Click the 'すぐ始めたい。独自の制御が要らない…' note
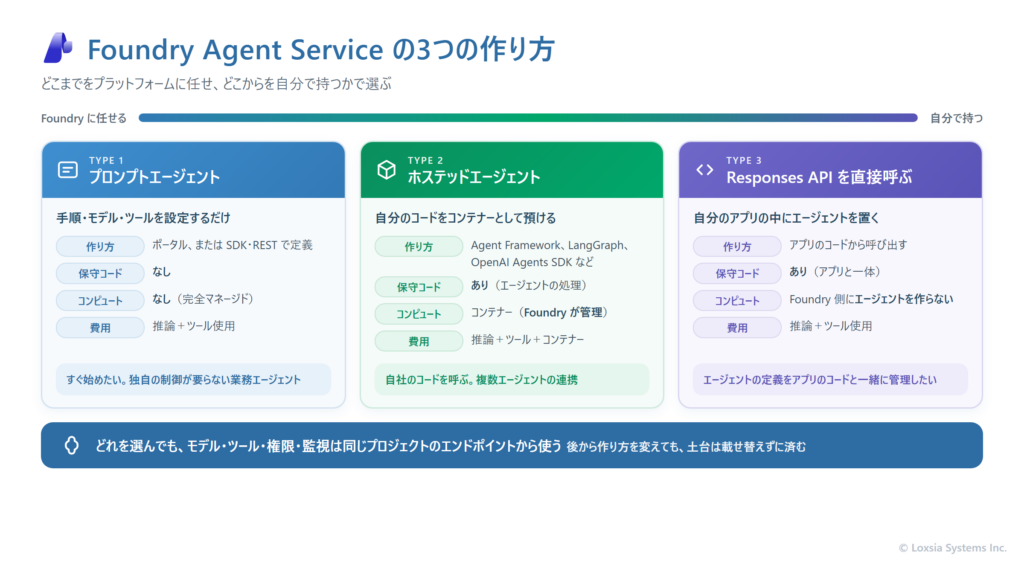The height and width of the screenshot is (563, 1024). click(193, 379)
